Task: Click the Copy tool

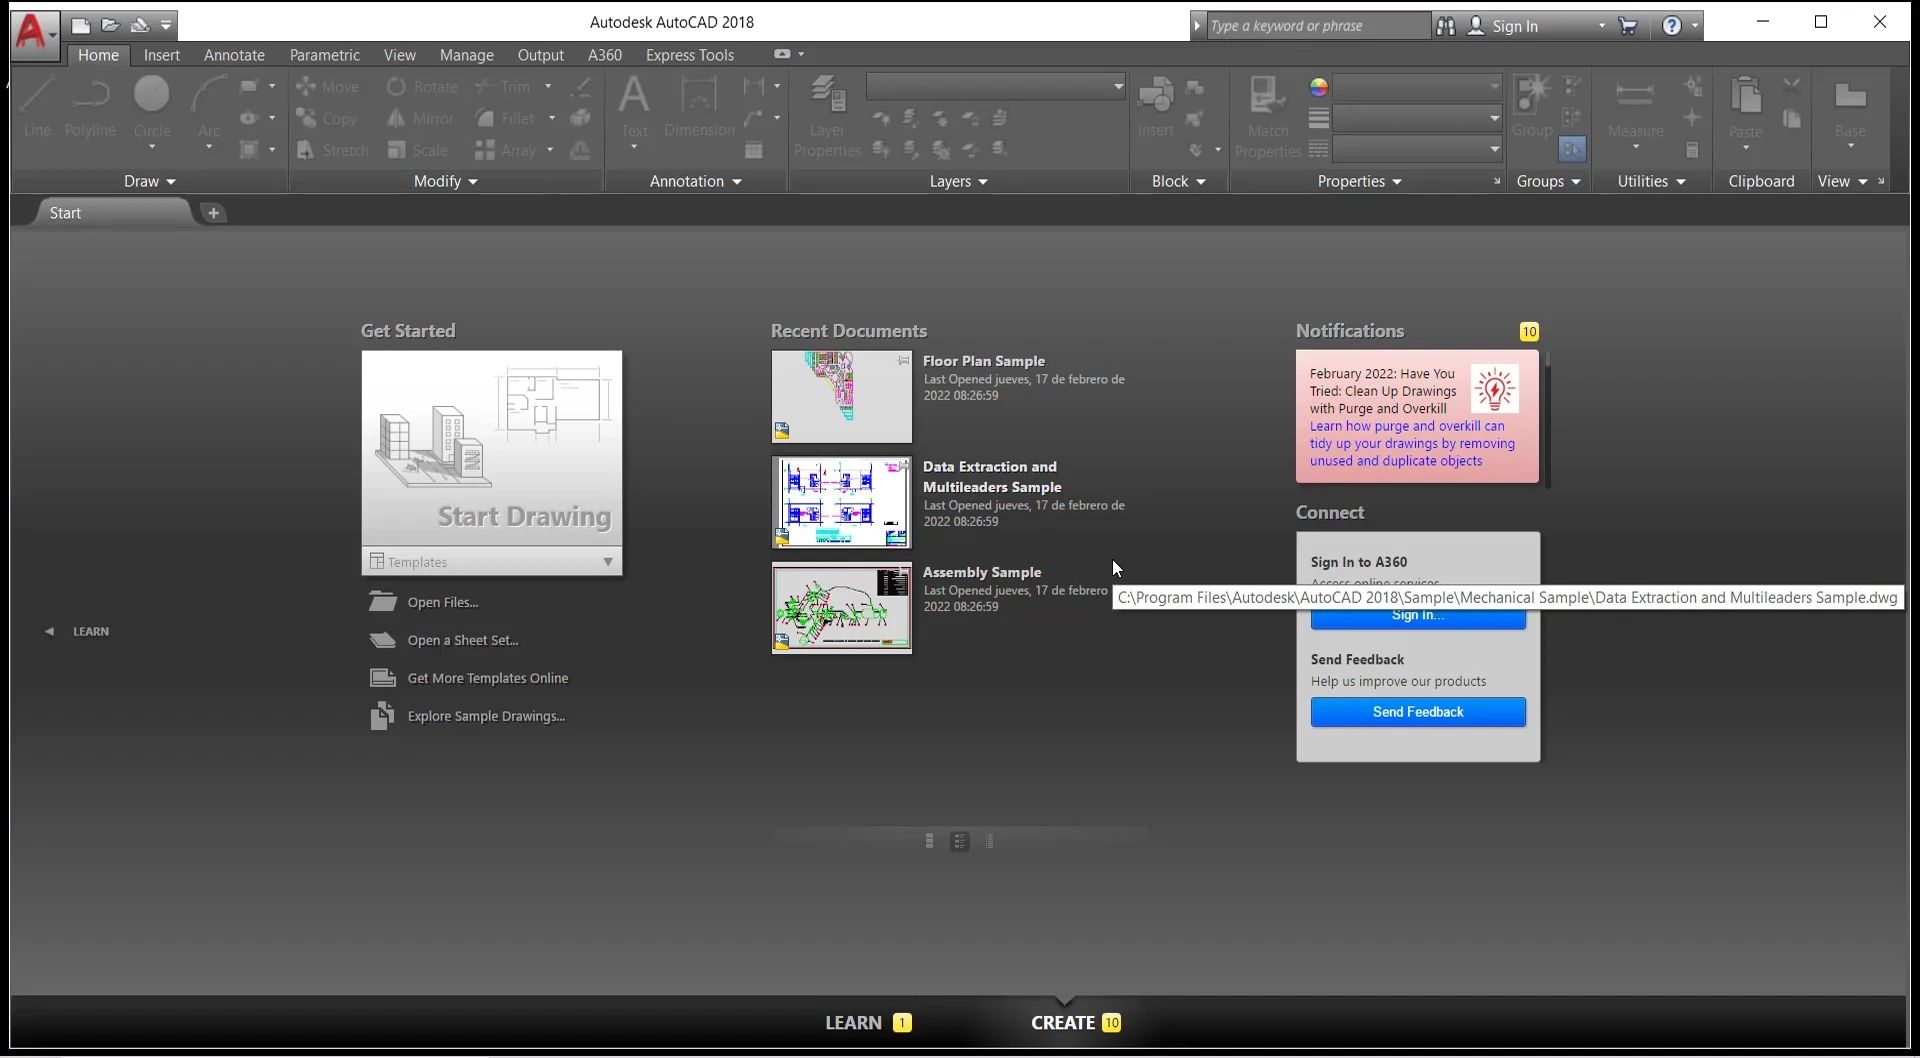Action: [327, 118]
